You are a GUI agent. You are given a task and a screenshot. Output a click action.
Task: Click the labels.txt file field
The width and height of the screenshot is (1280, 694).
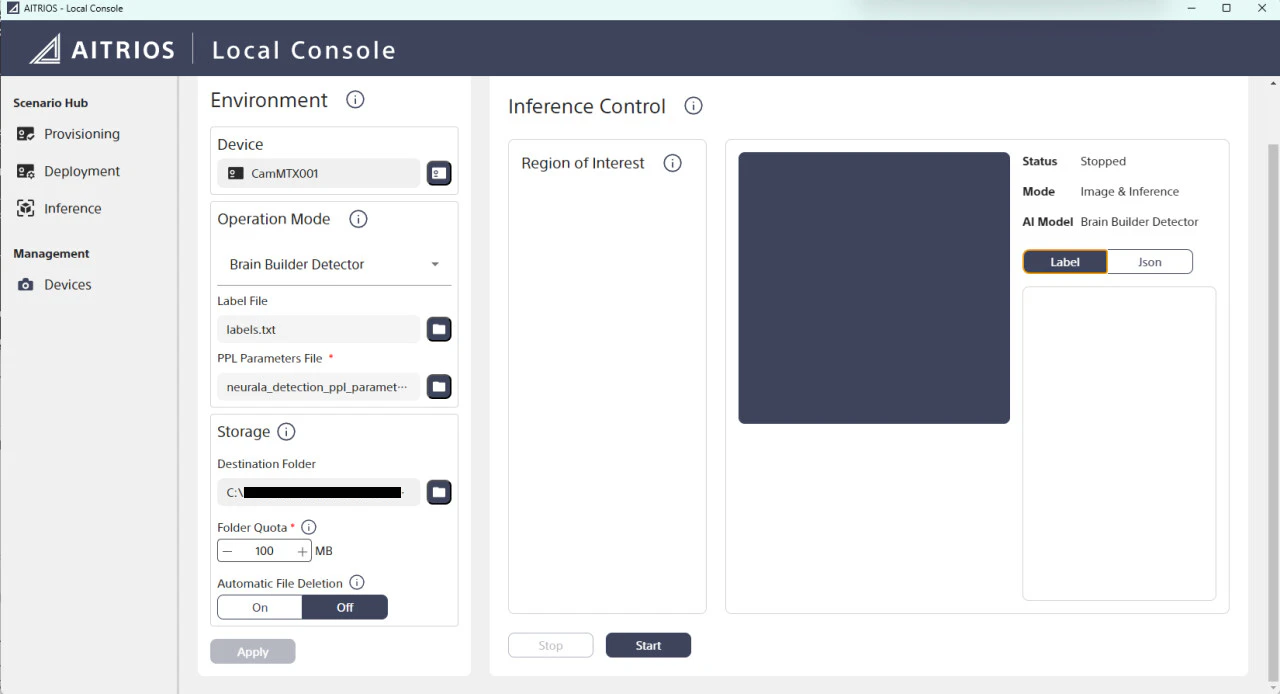pos(319,329)
